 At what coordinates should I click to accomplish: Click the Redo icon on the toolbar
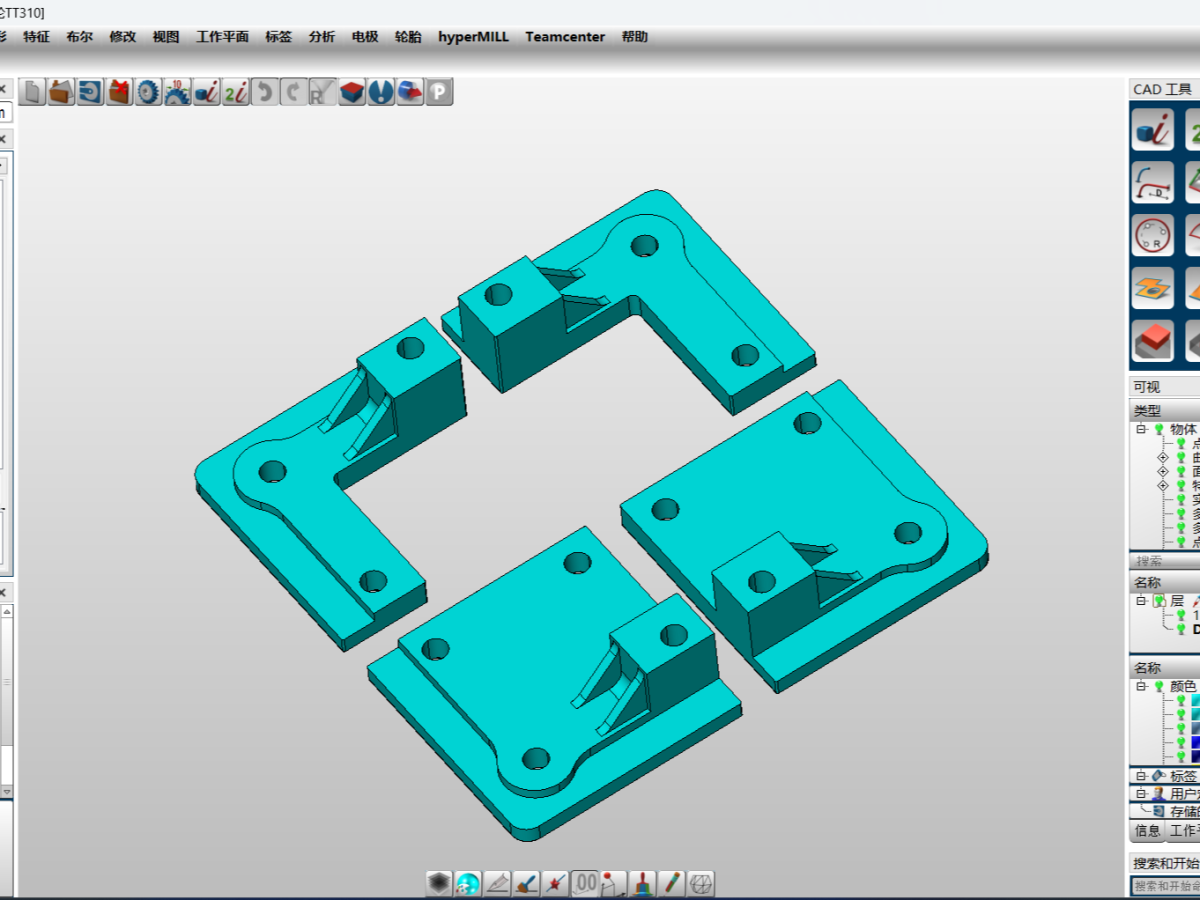click(292, 91)
